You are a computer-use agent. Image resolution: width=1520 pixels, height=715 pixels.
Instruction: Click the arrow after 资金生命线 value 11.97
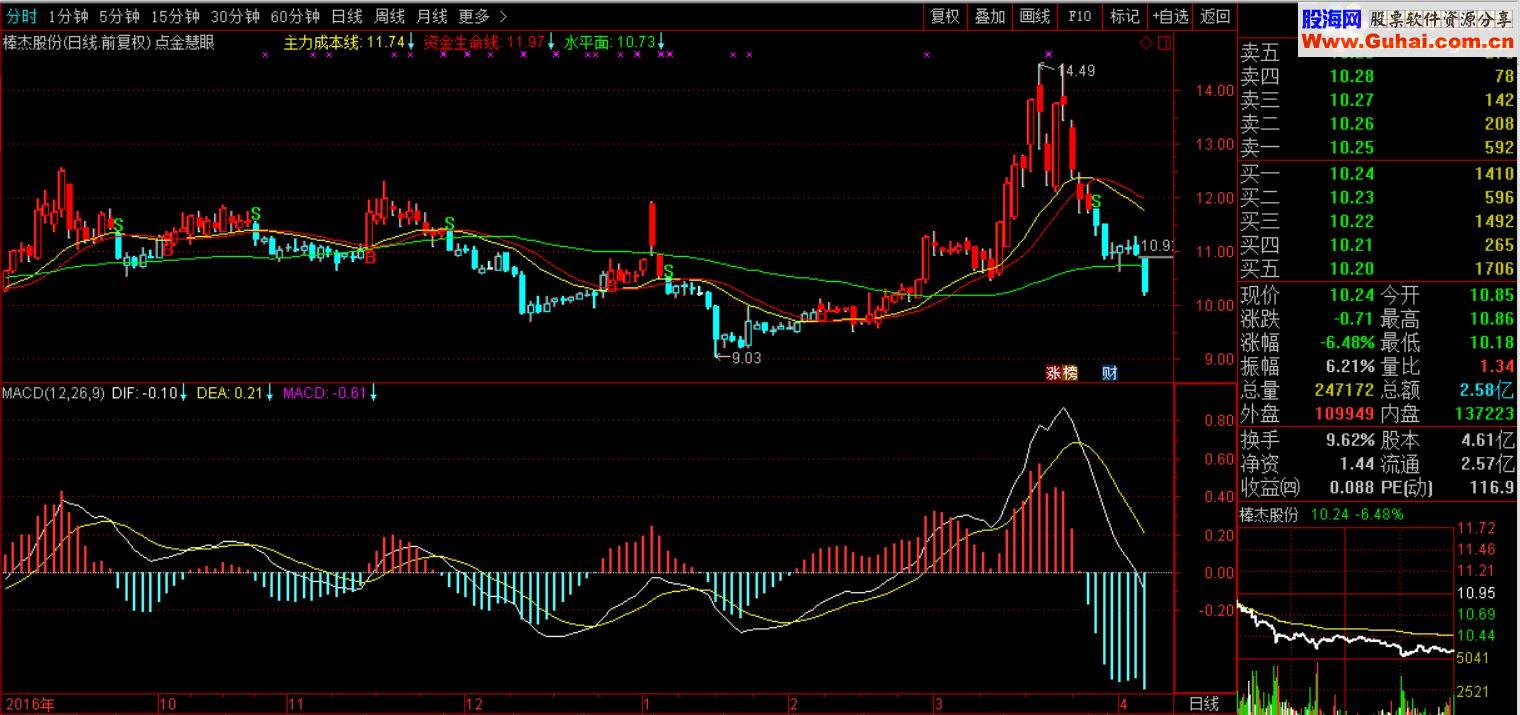point(551,43)
